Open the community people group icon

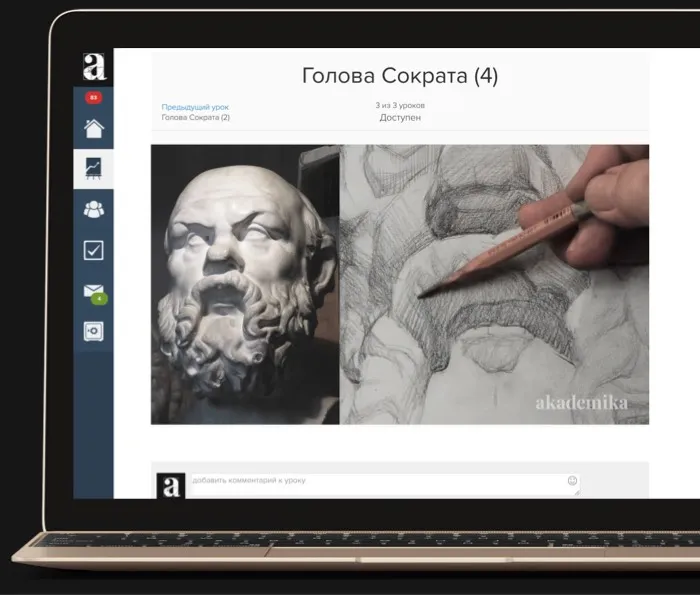(x=93, y=209)
